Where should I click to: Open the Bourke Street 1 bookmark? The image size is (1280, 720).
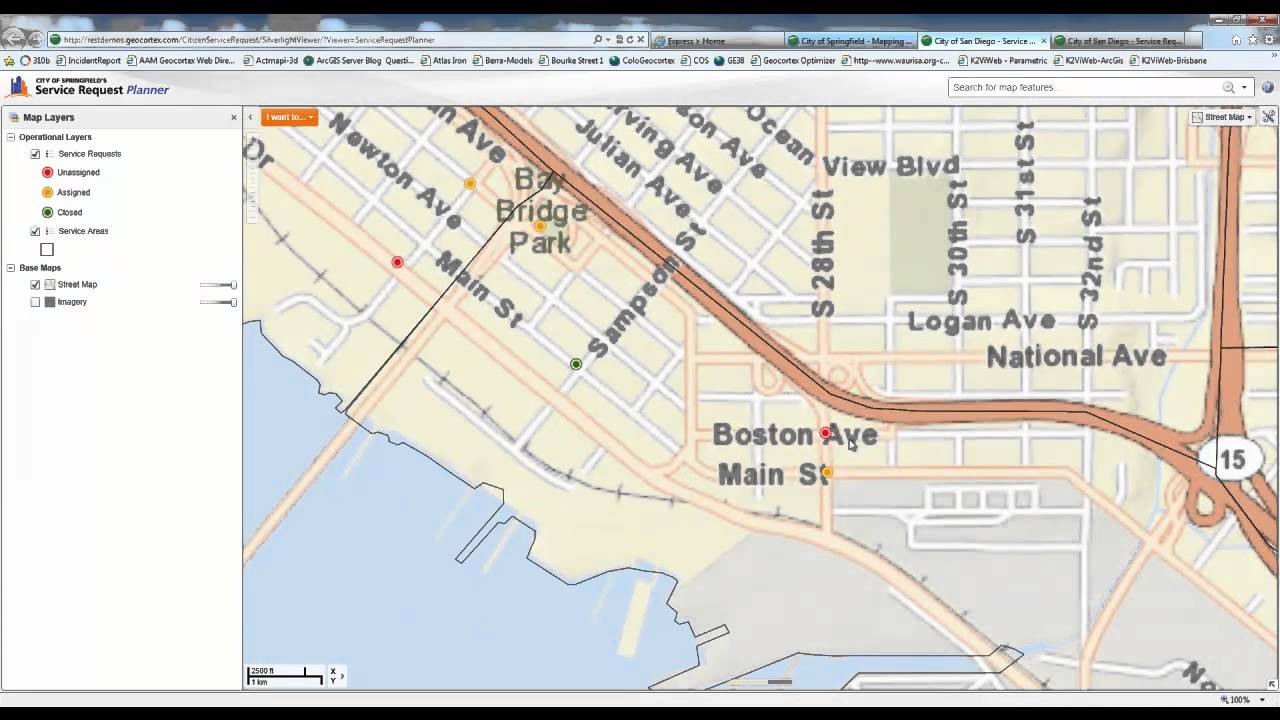[570, 60]
